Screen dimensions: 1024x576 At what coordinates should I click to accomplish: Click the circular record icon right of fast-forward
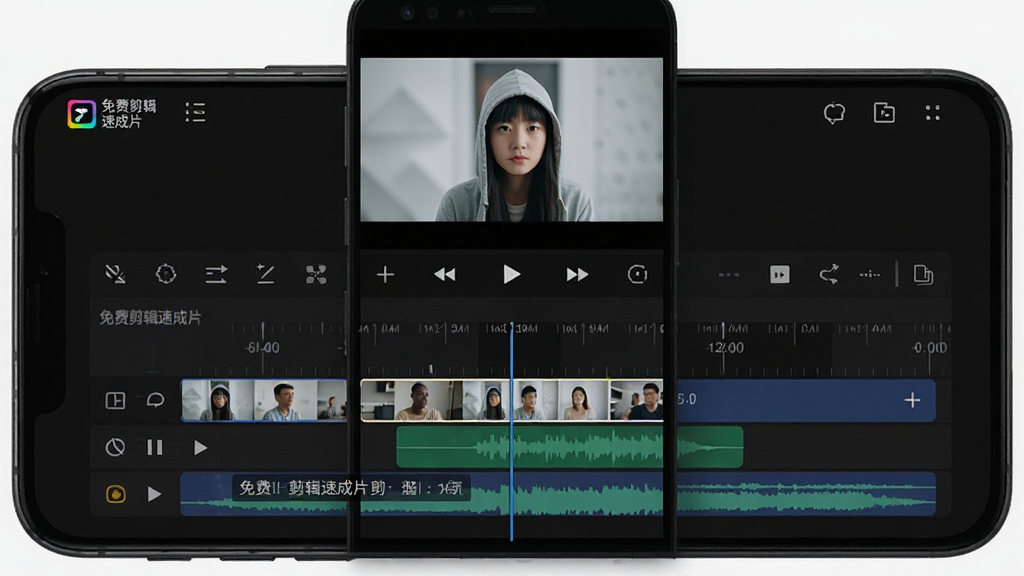637,274
